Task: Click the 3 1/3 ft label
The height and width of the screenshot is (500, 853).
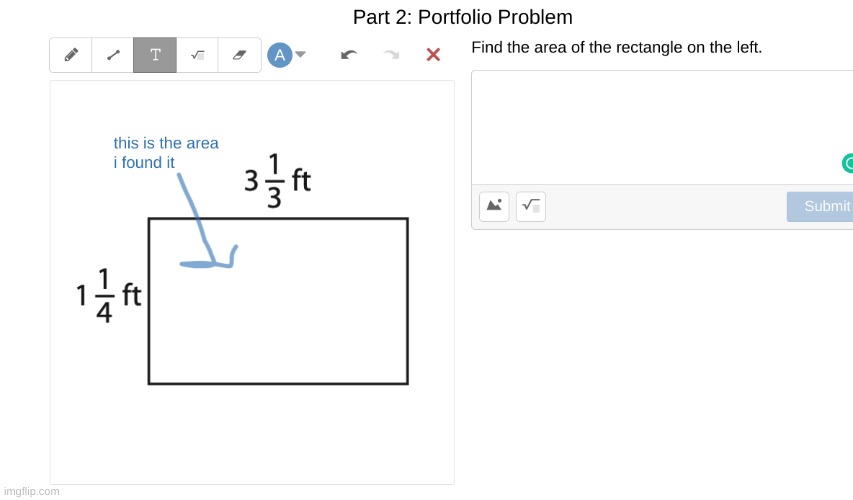Action: pos(277,181)
